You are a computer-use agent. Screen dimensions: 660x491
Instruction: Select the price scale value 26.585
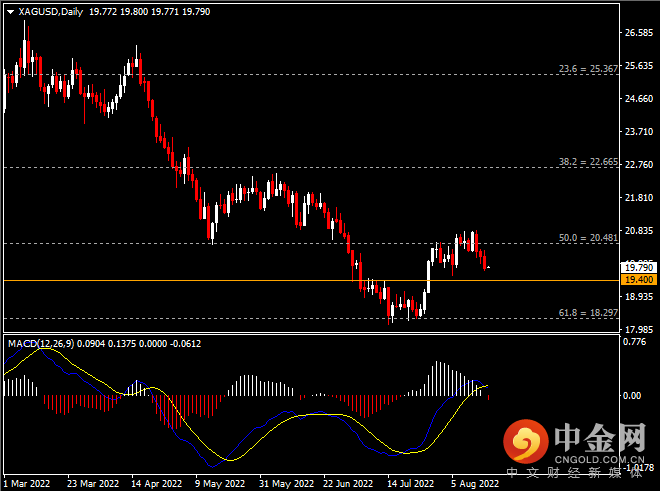click(x=639, y=32)
